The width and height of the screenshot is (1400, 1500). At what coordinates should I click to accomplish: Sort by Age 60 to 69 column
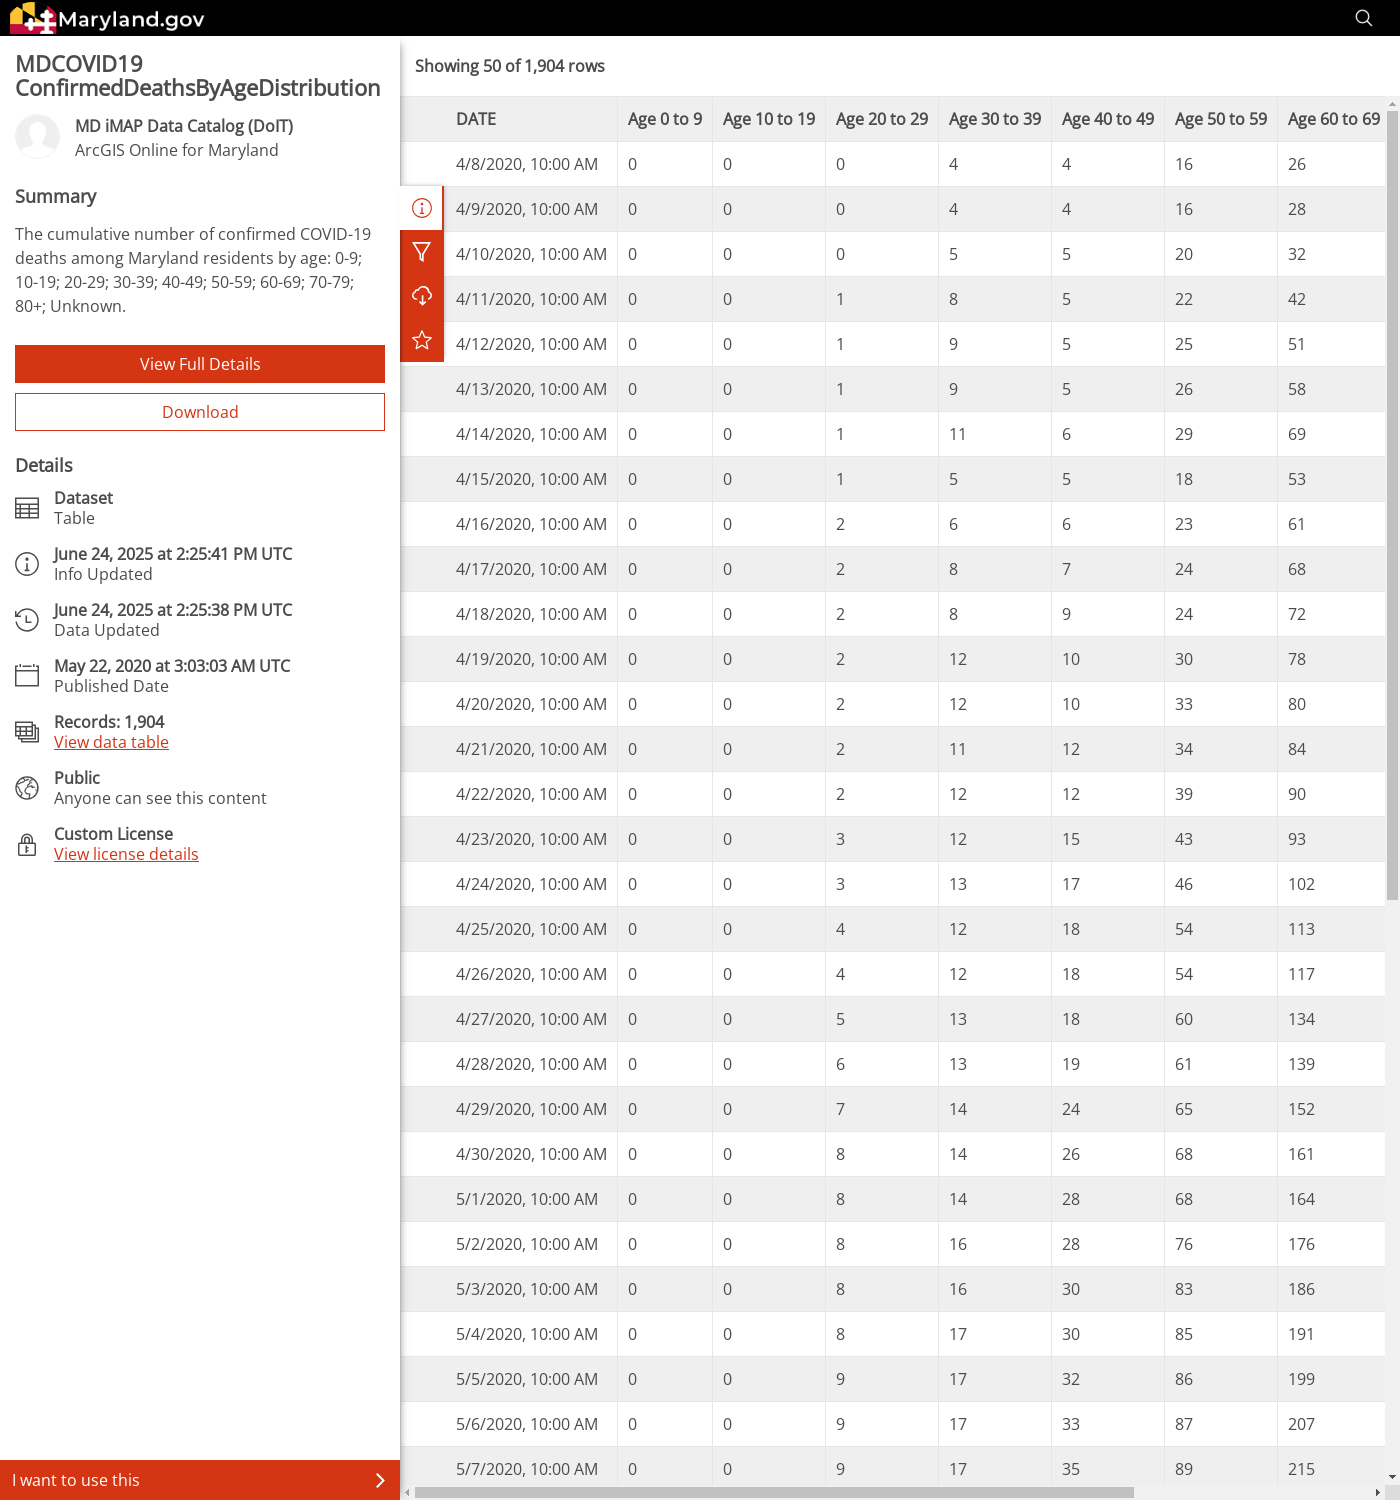1333,119
